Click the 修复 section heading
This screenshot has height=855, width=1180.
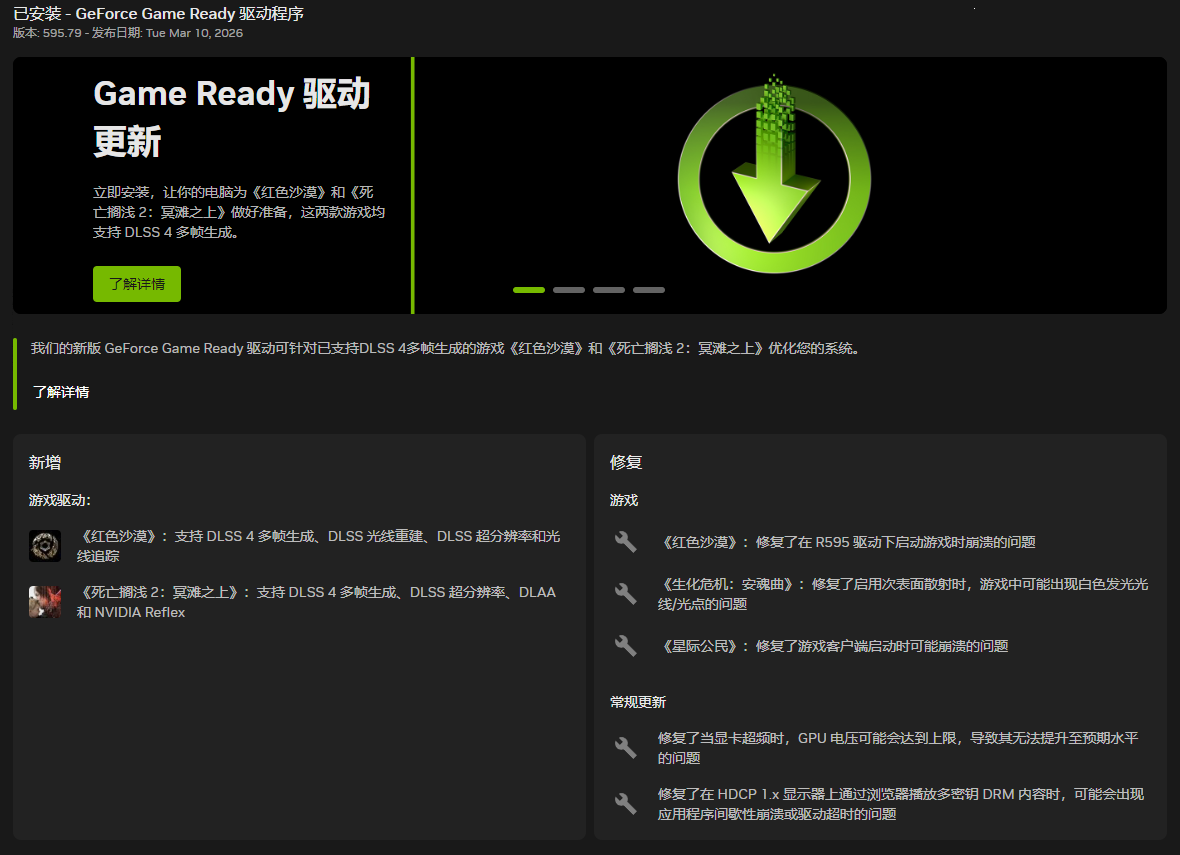626,463
